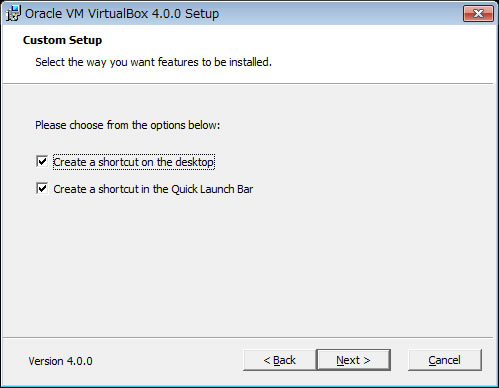This screenshot has width=499, height=388.
Task: Click the 'Version 4.0.0' label
Action: coord(61,361)
